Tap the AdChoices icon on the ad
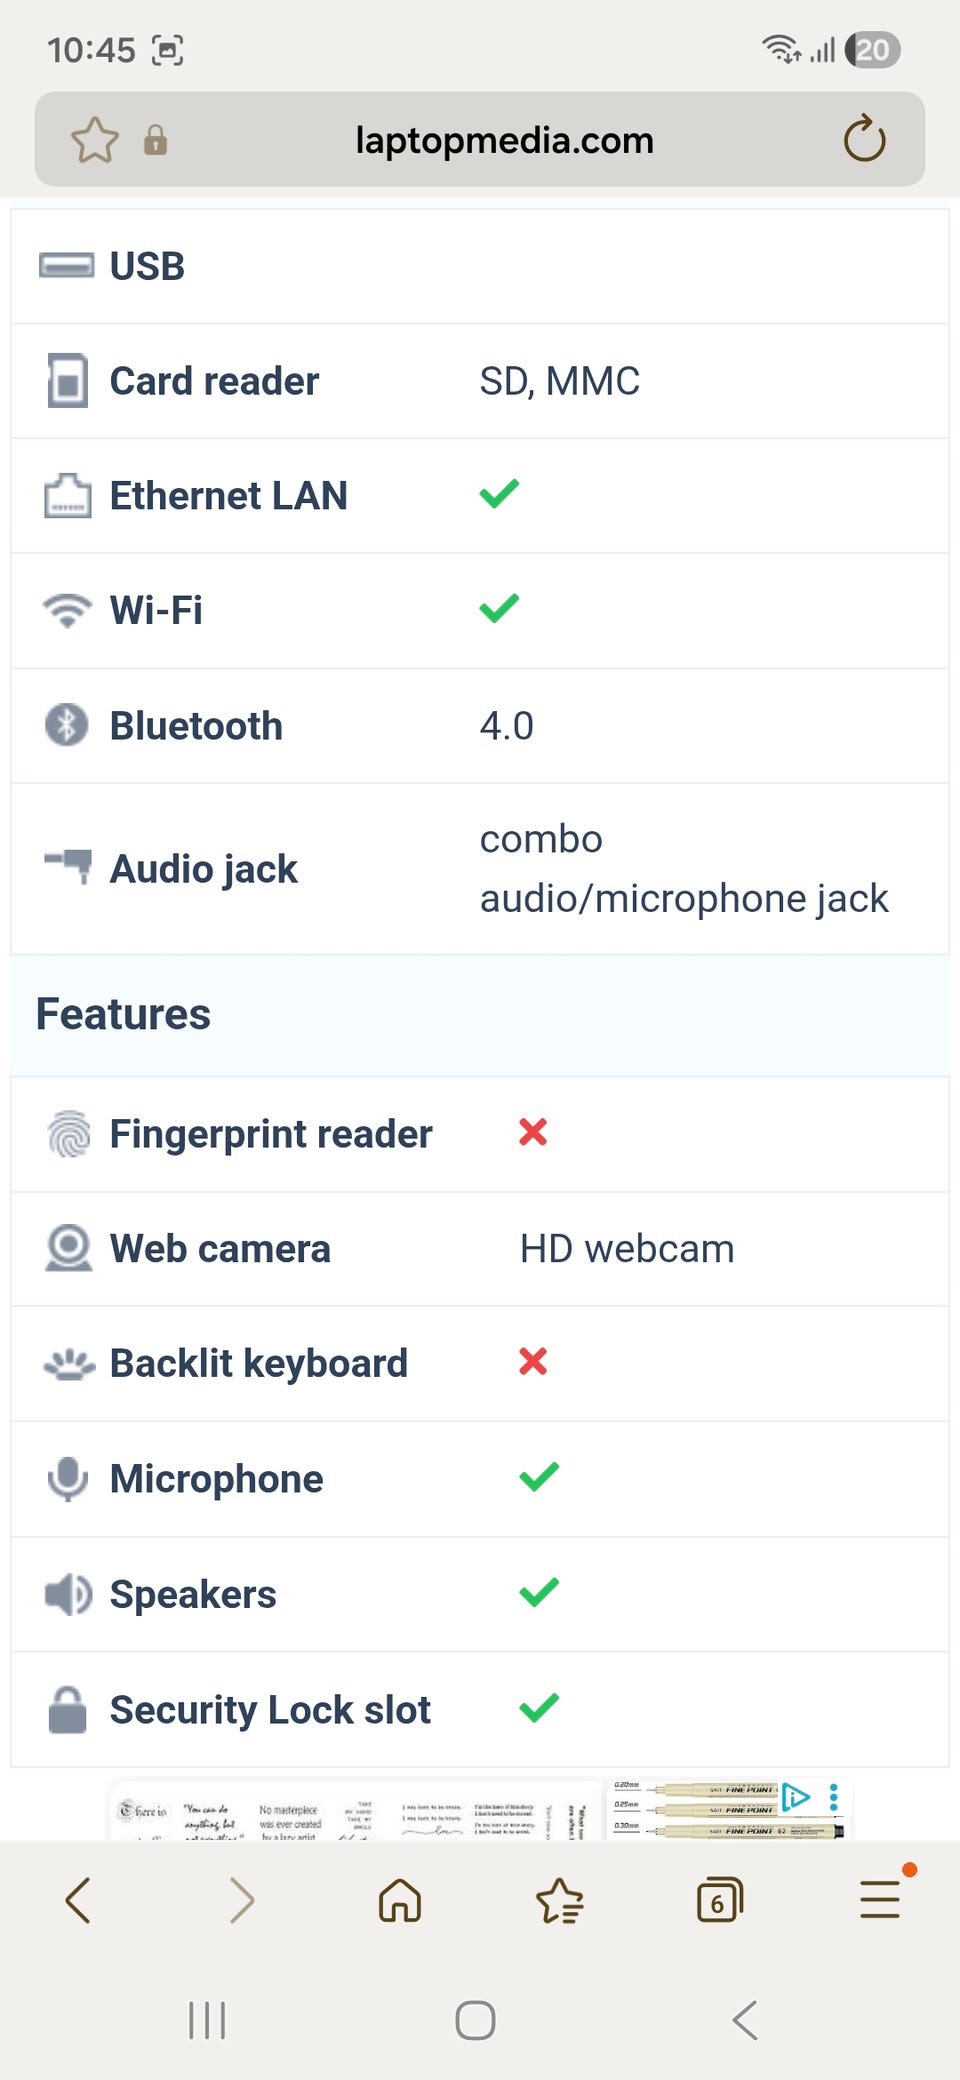 tap(796, 1797)
